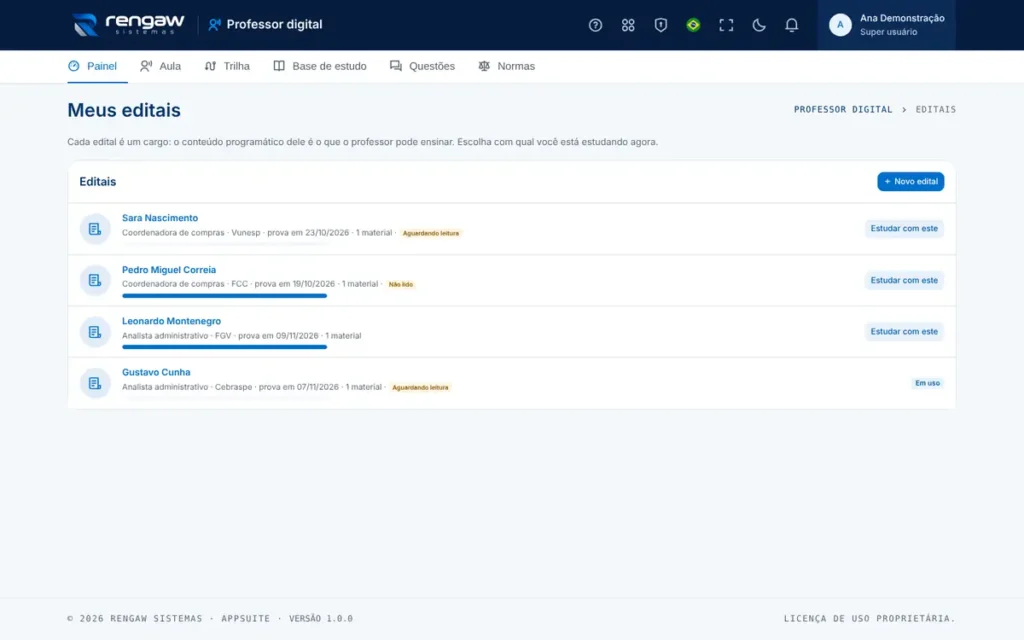Go to the Base de estudo tab
This screenshot has height=640, width=1024.
pos(320,66)
